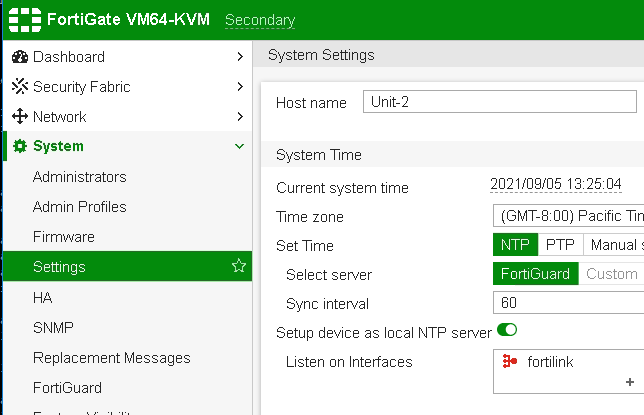644x415 pixels.
Task: Open the Security Fabric menu
Action: click(127, 86)
